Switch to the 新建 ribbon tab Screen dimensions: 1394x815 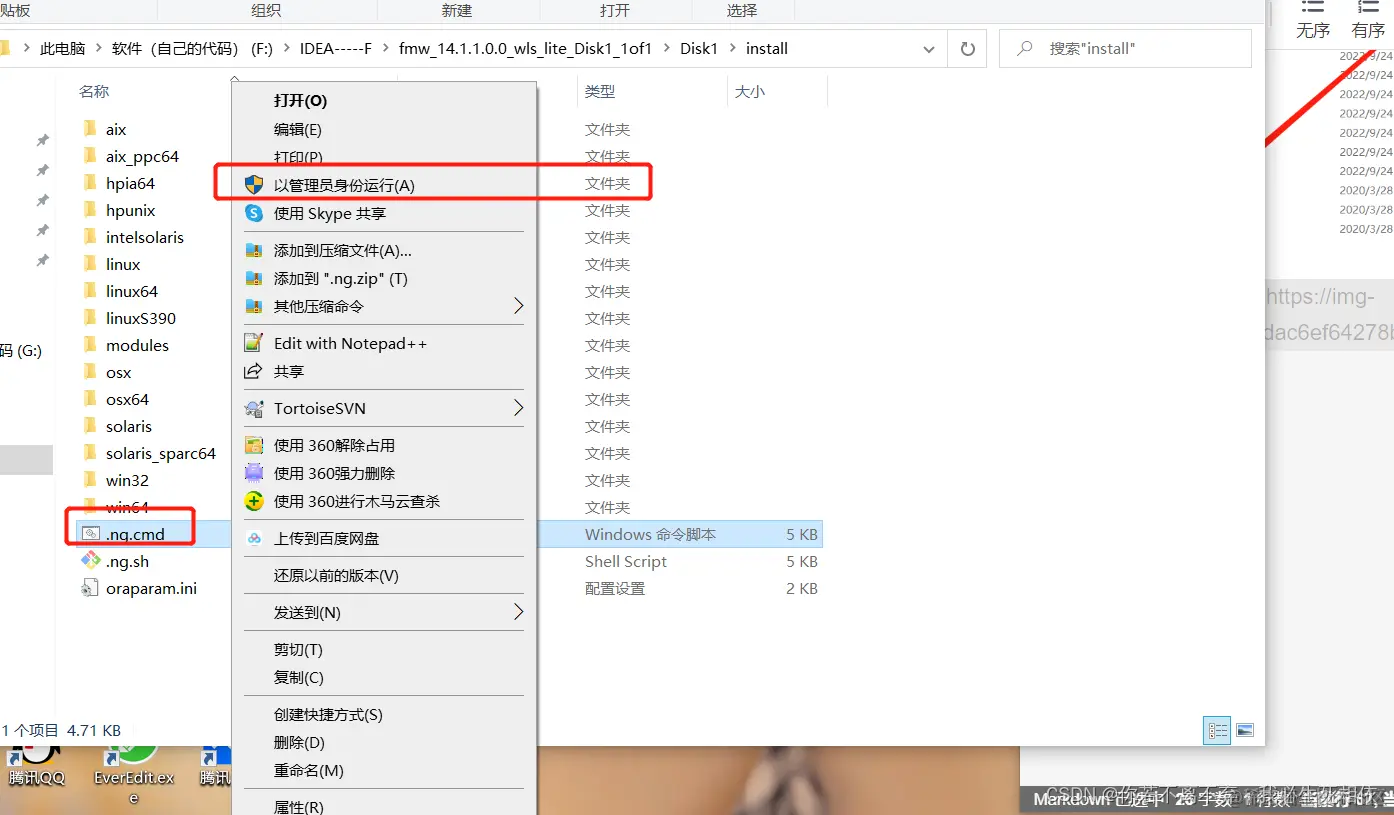point(455,10)
